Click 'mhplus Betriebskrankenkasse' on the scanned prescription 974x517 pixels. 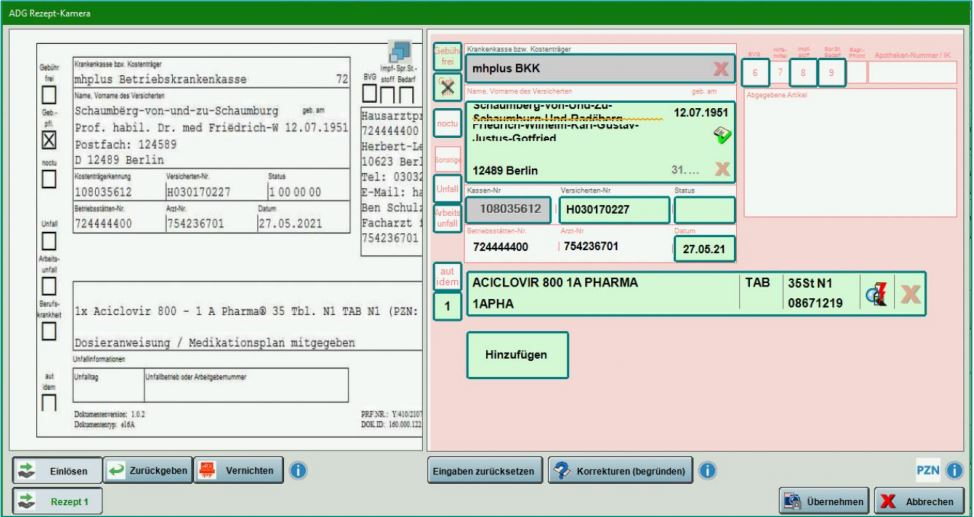tap(160, 80)
